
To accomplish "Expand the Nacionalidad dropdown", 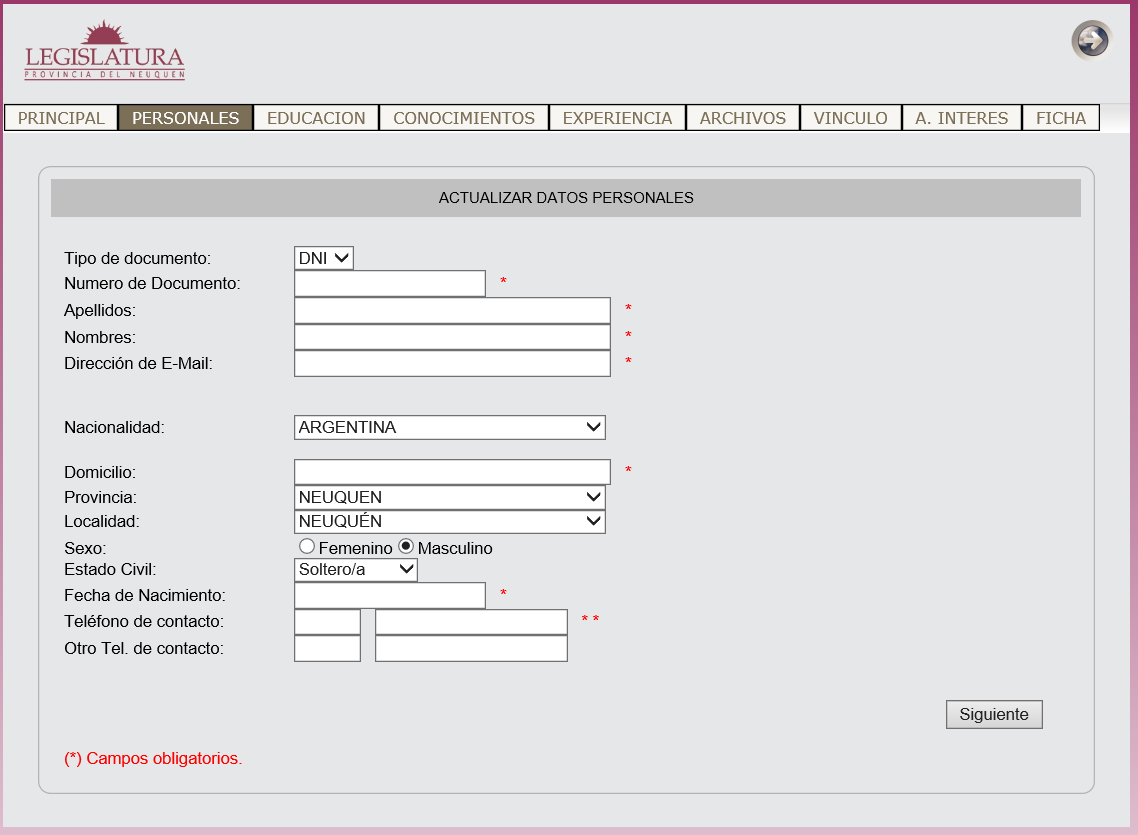I will [450, 428].
